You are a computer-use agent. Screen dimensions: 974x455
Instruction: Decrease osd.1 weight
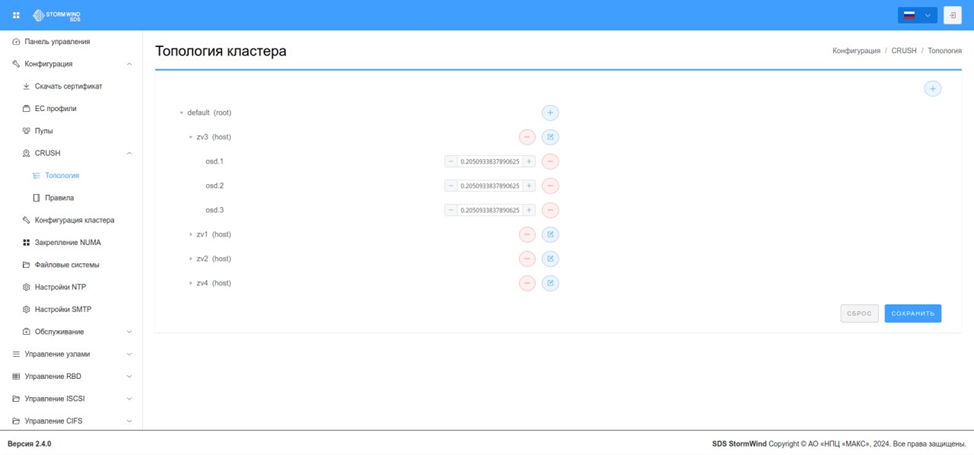pyautogui.click(x=451, y=162)
